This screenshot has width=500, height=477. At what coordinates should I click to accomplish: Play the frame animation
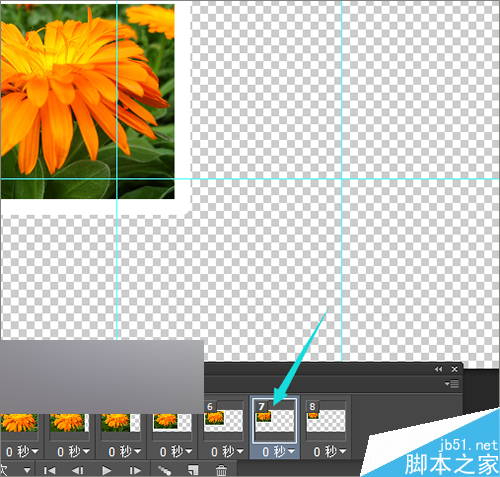pos(107,470)
